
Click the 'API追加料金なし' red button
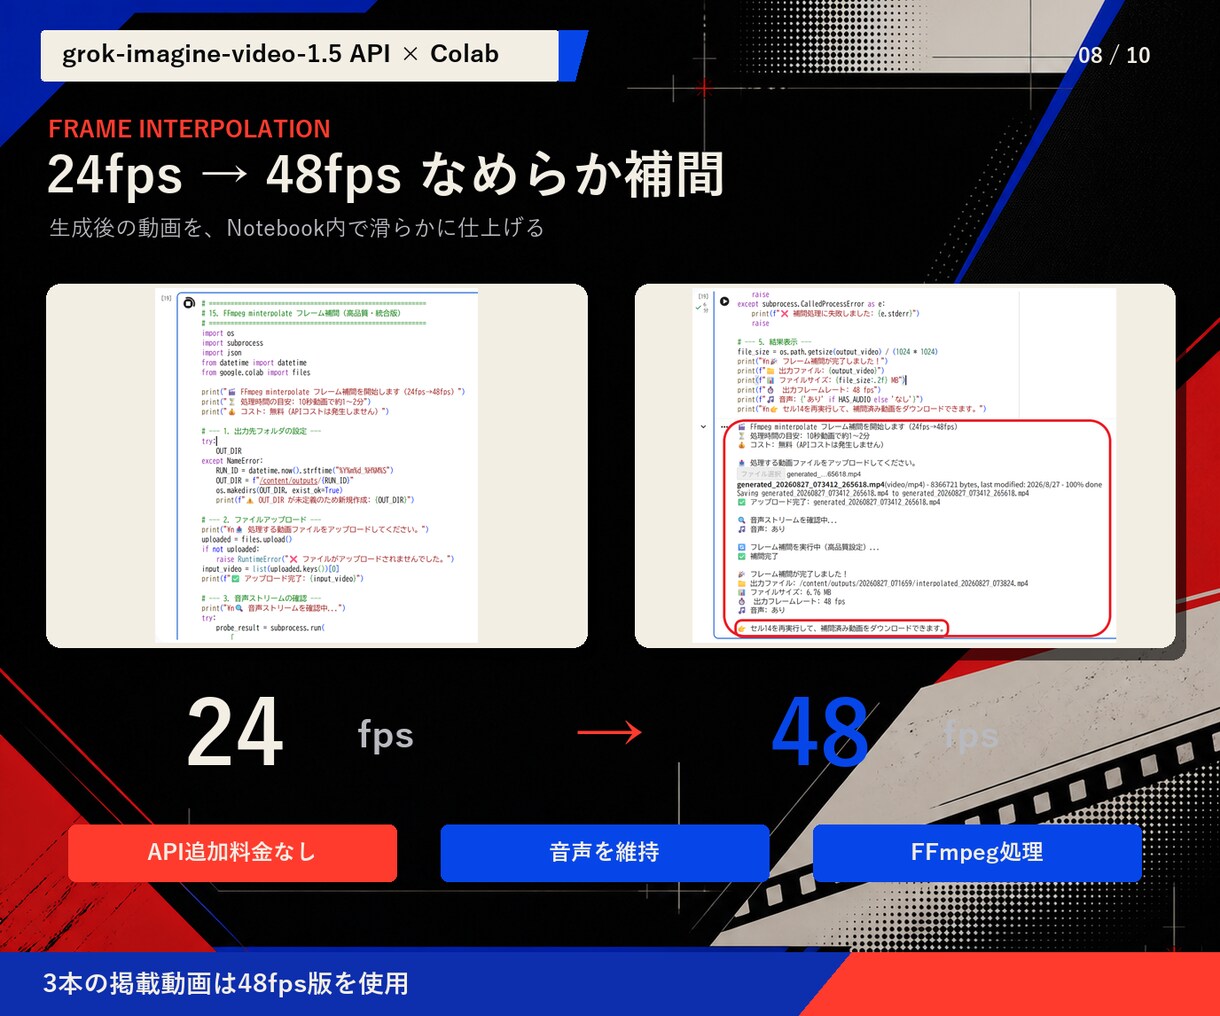coord(232,853)
